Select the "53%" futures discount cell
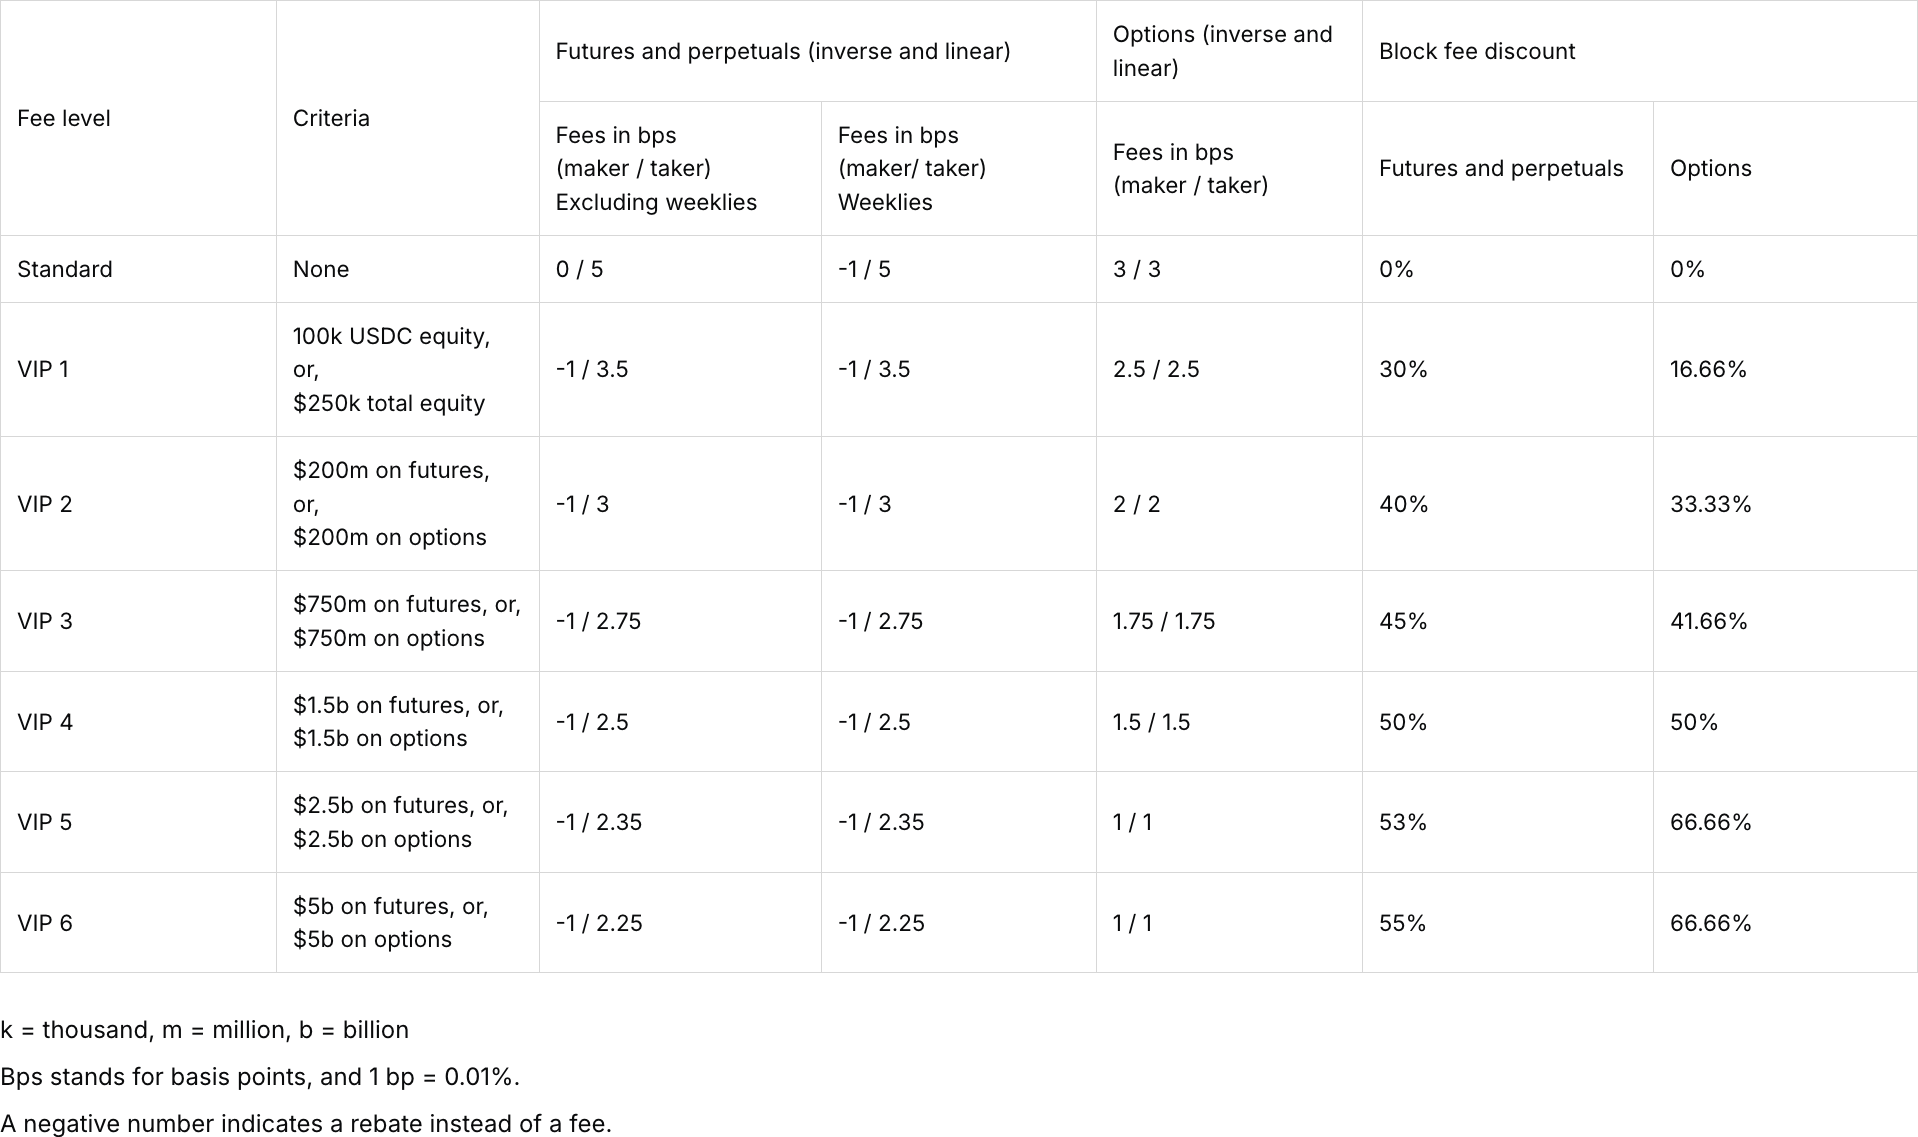This screenshot has height=1137, width=1918. coord(1402,822)
